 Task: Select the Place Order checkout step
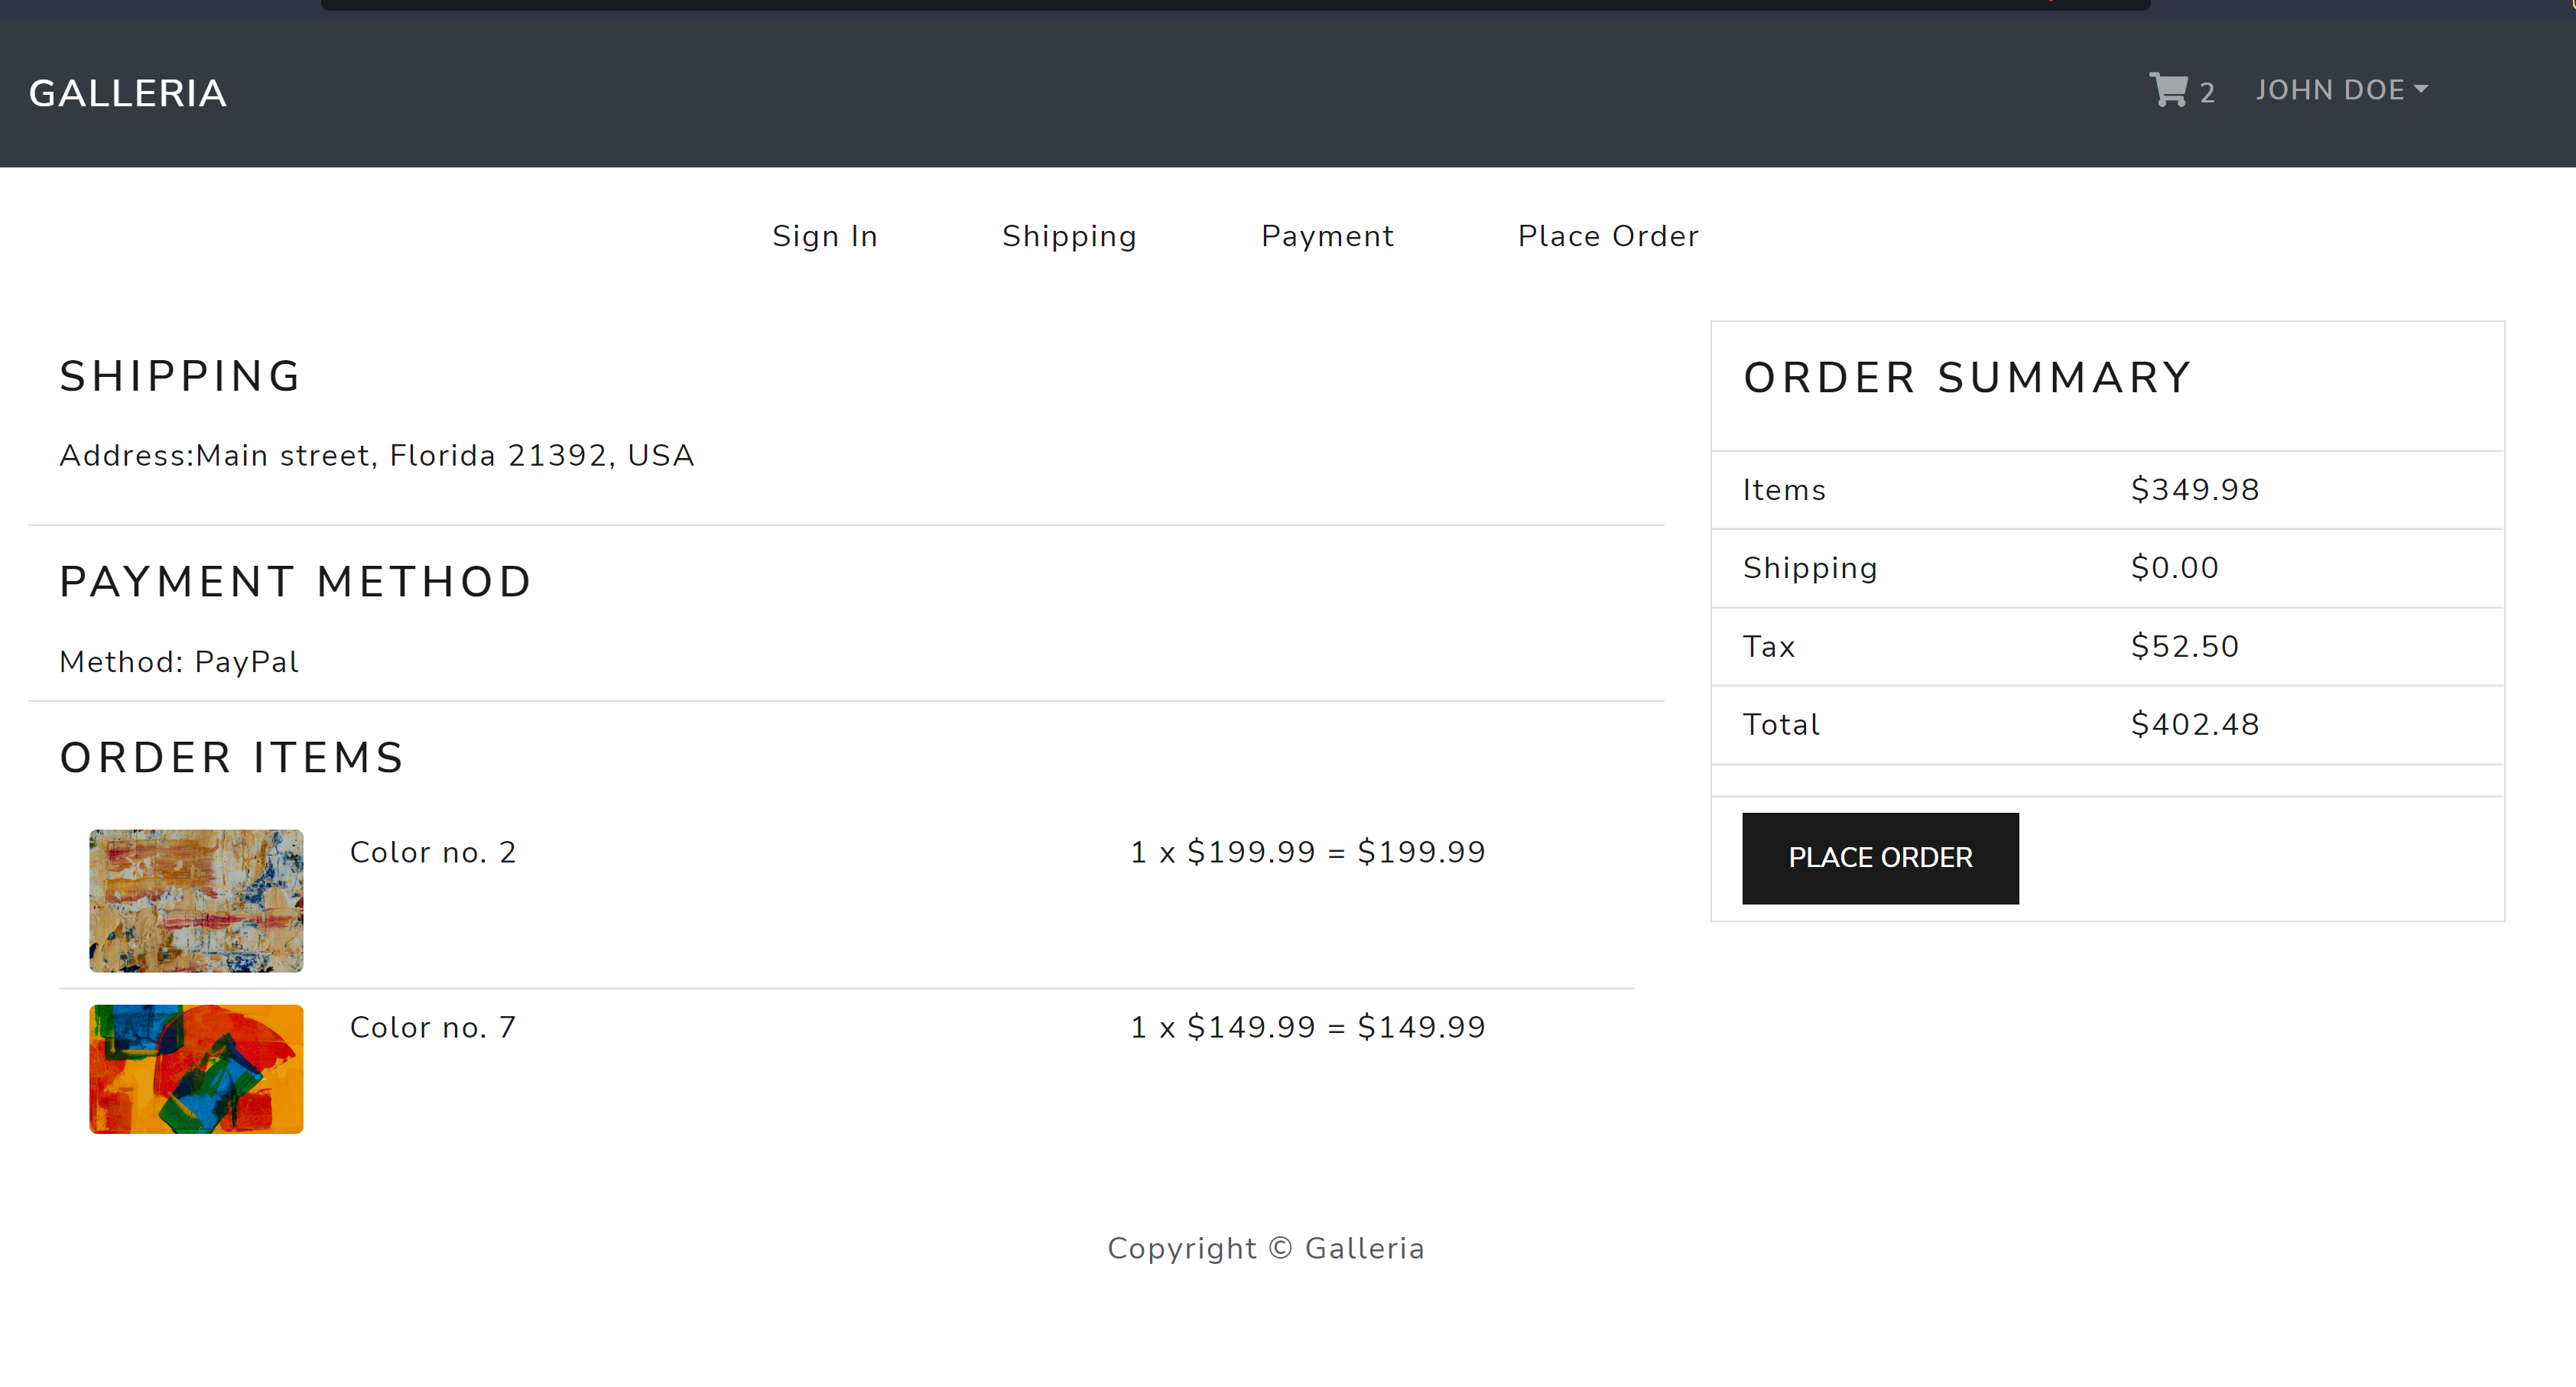pyautogui.click(x=1608, y=236)
